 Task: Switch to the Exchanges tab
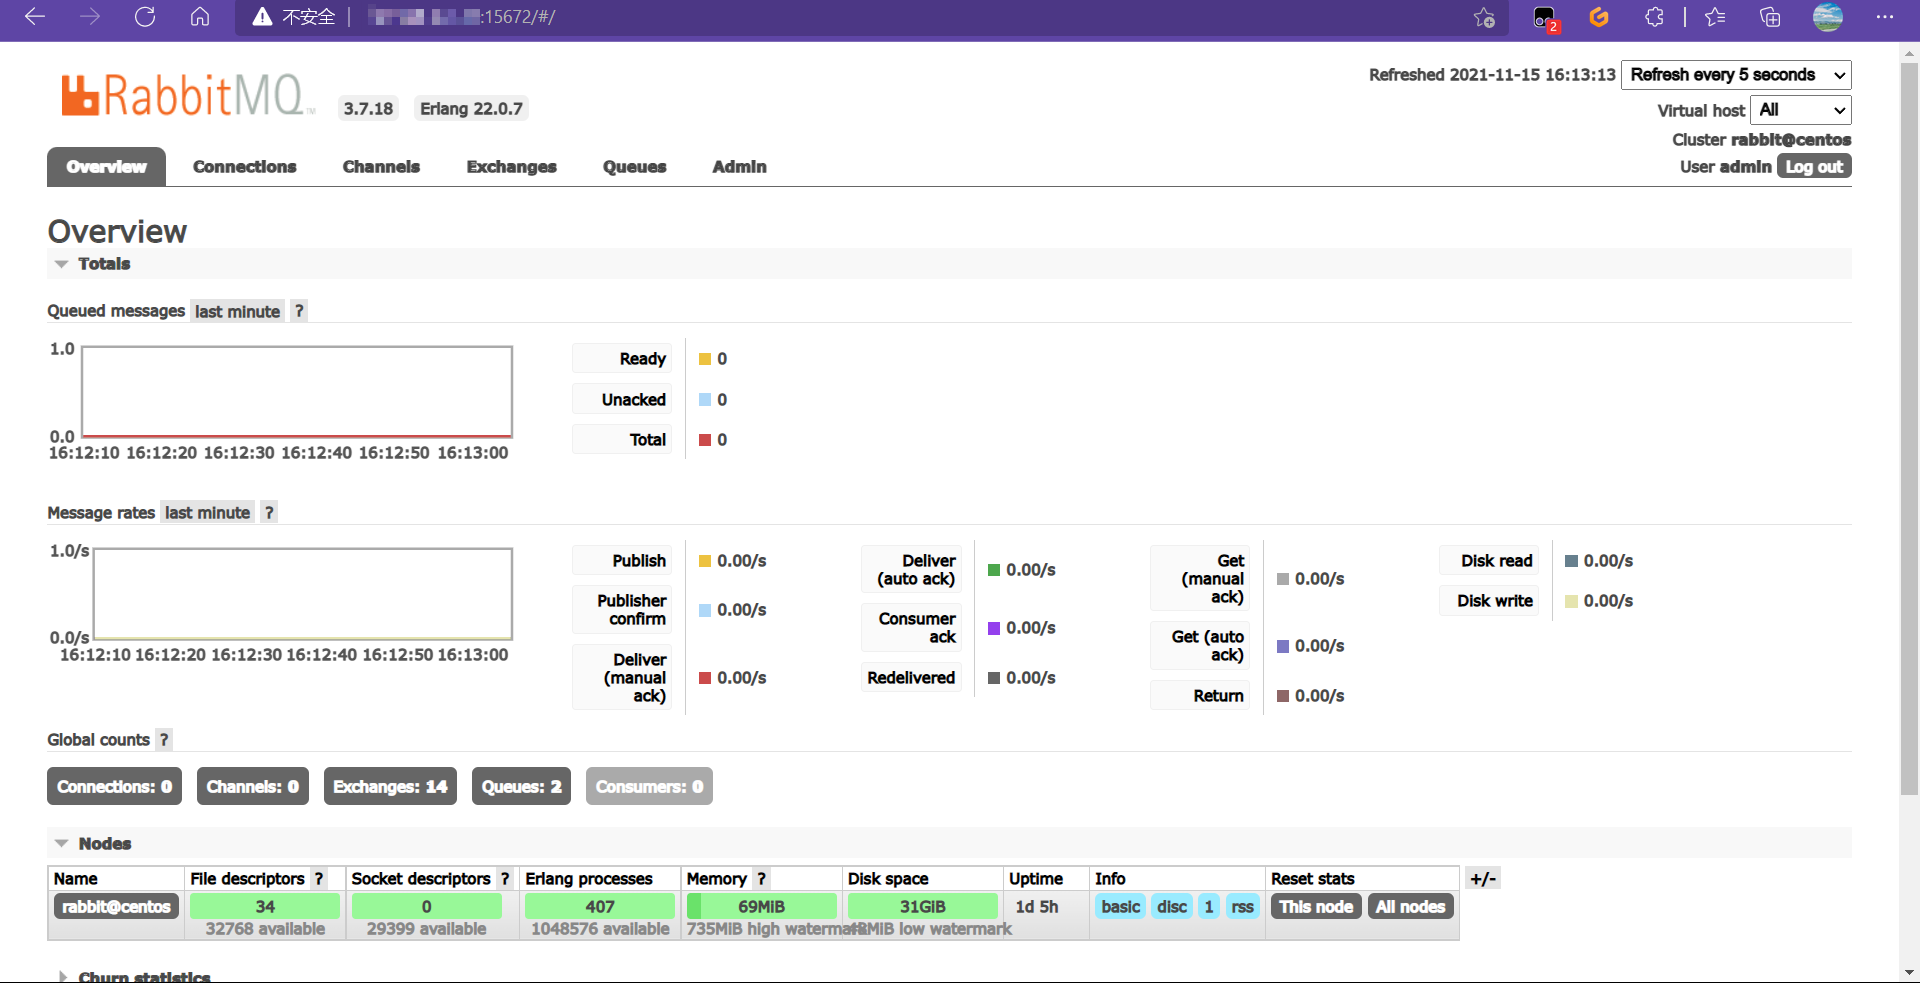click(512, 167)
